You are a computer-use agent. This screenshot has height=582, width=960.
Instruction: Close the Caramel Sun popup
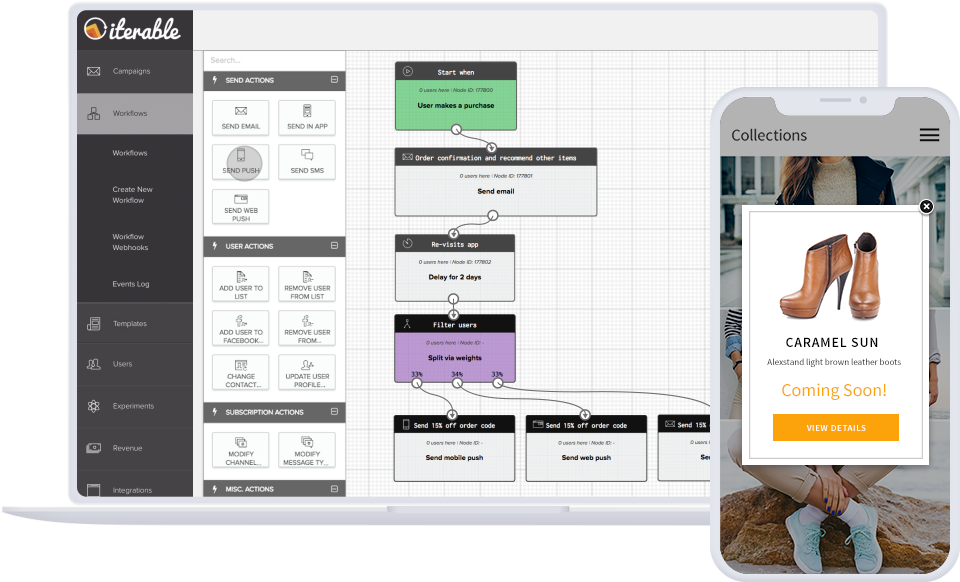click(926, 207)
